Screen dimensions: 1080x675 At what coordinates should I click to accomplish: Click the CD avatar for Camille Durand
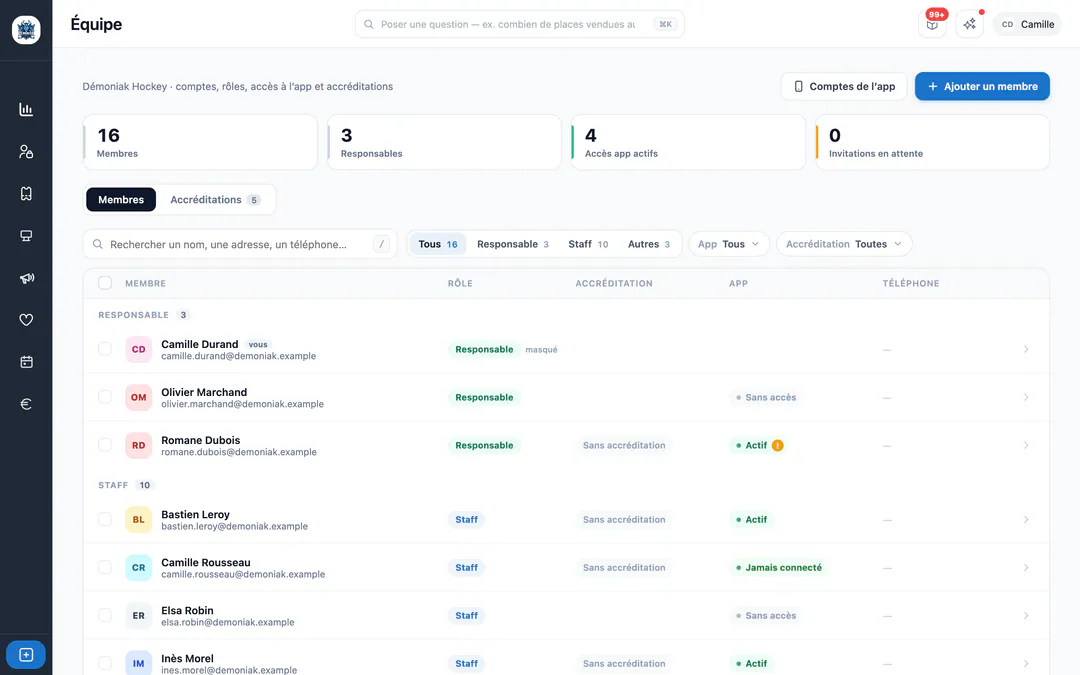tap(138, 349)
